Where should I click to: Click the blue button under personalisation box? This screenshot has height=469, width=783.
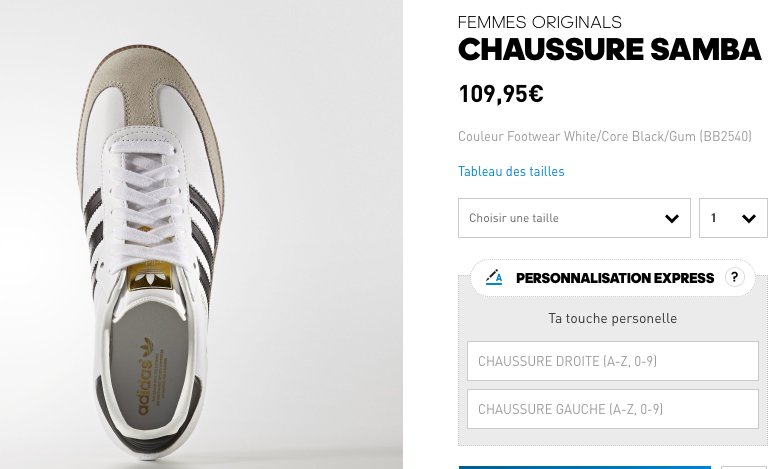point(584,468)
